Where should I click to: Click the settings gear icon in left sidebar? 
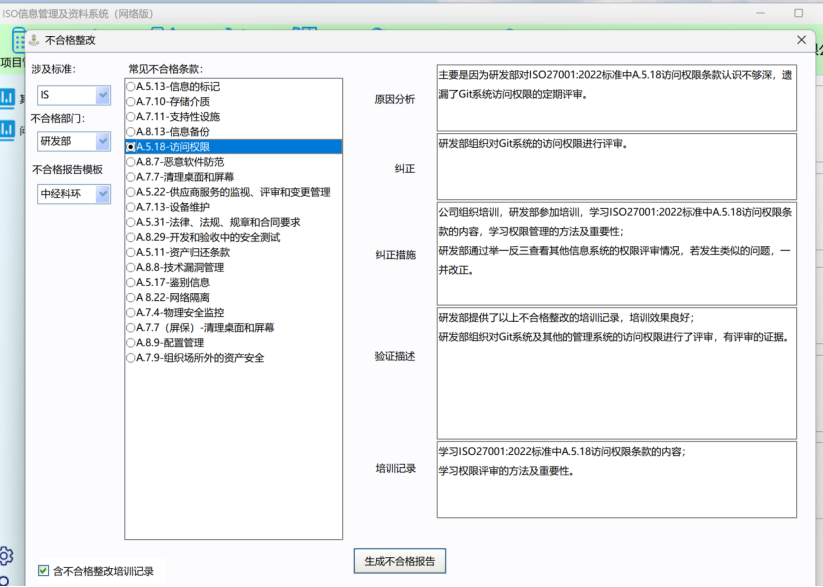pyautogui.click(x=6, y=555)
